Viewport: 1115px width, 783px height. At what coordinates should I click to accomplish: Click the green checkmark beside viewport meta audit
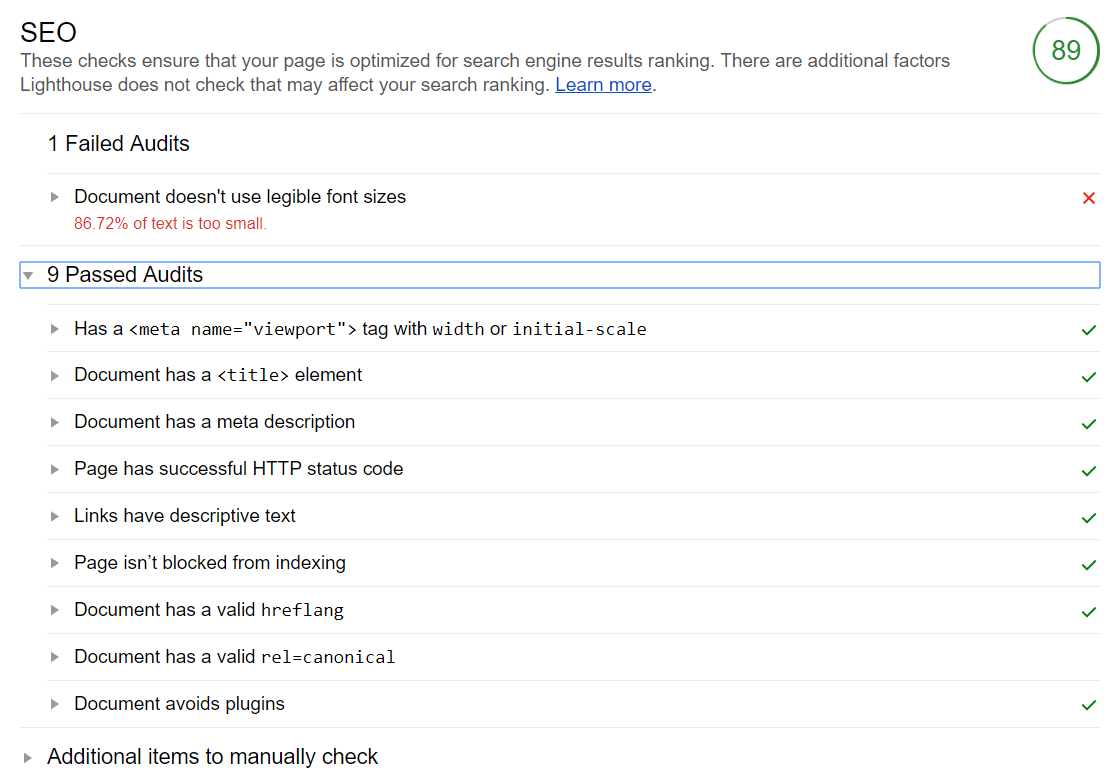tap(1088, 330)
